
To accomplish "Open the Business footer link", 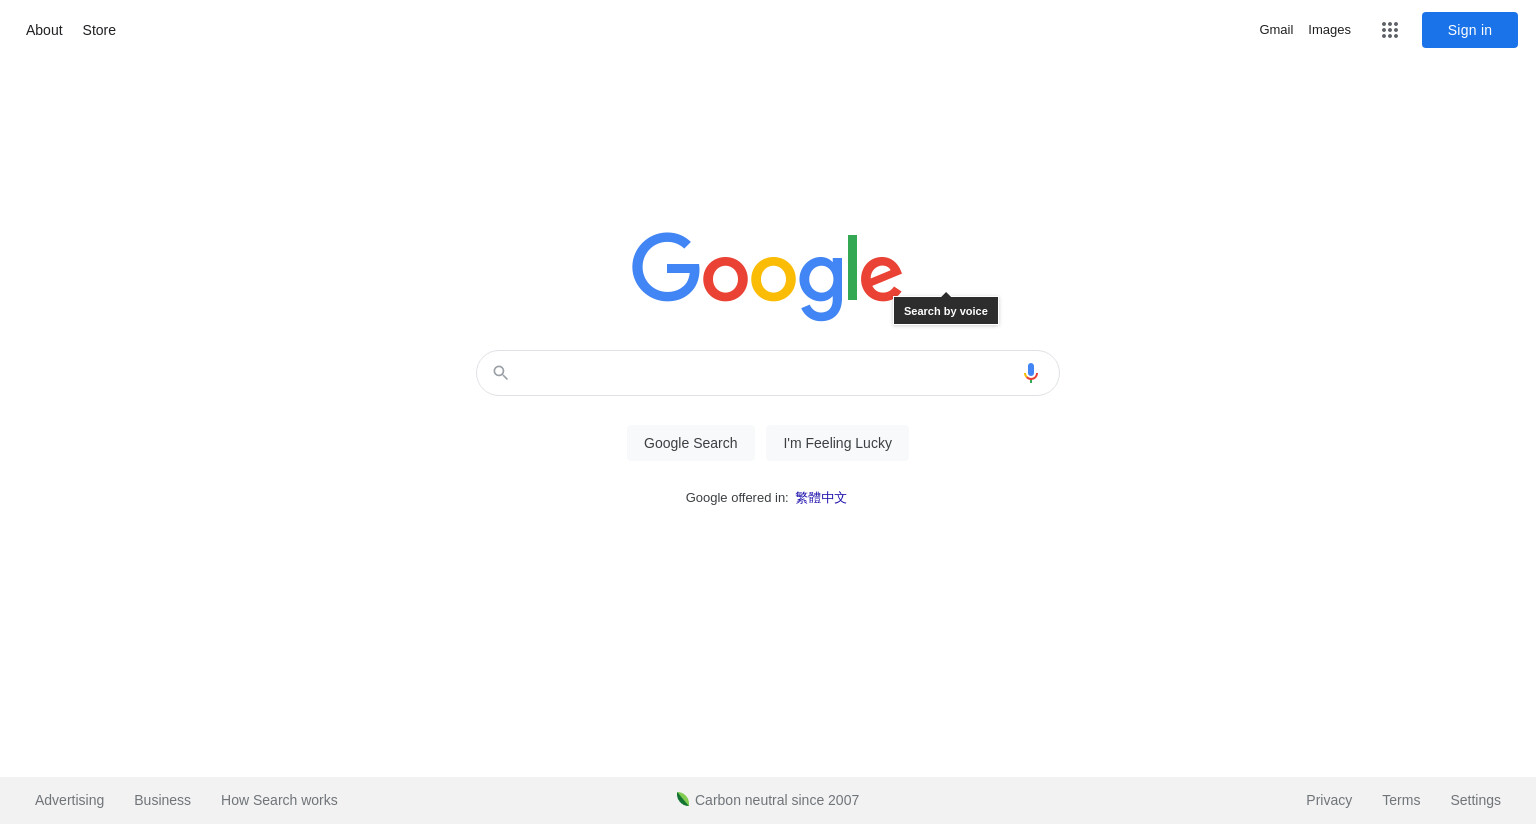I will [163, 800].
